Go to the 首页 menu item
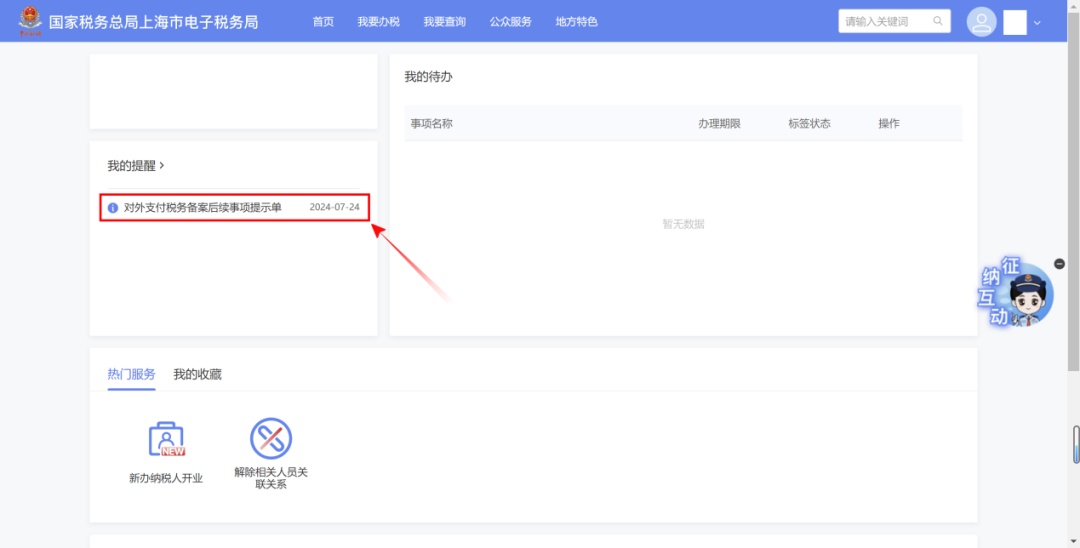The height and width of the screenshot is (548, 1080). (323, 22)
